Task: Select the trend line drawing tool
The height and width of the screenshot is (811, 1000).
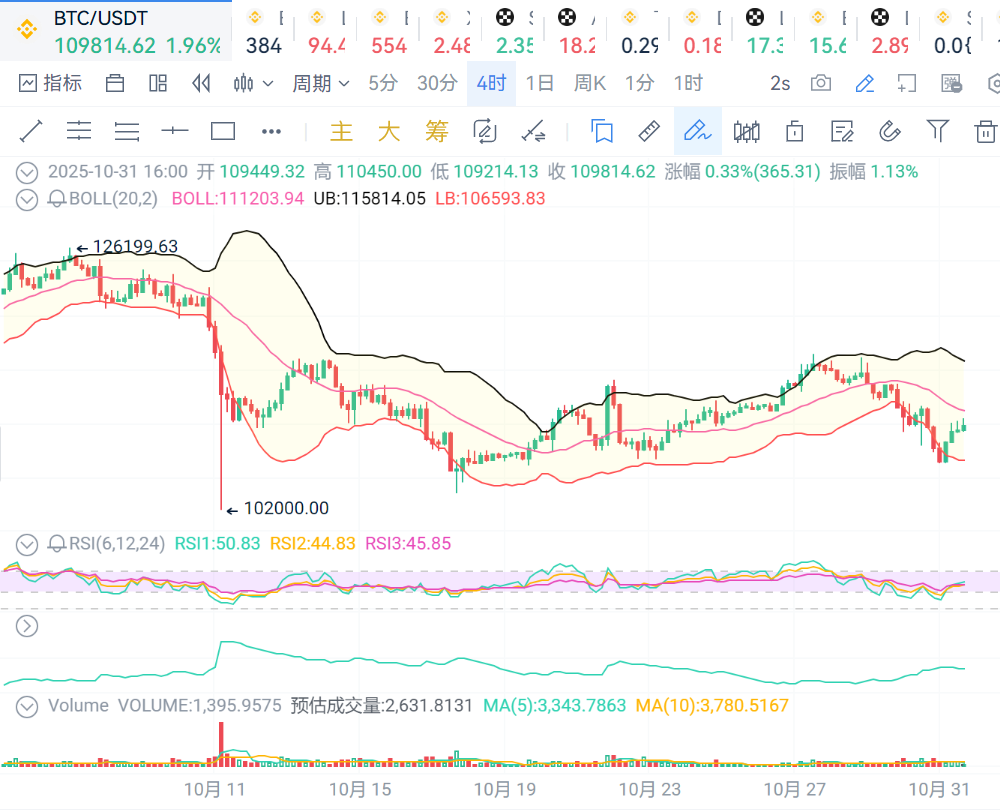Action: point(31,131)
